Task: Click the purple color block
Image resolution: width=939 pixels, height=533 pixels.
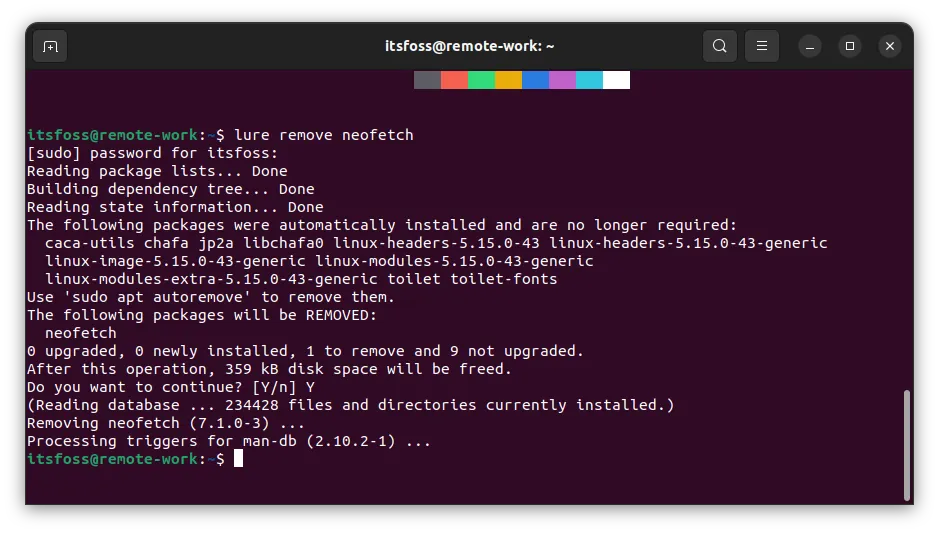Action: point(562,80)
